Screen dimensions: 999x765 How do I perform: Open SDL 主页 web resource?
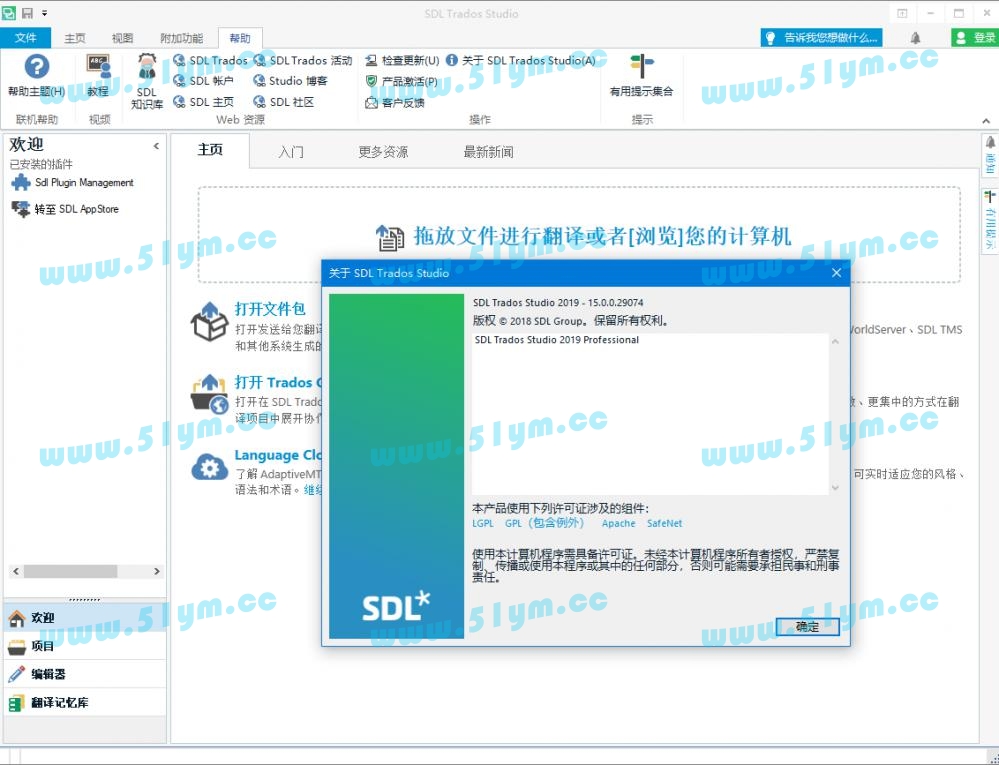[203, 102]
